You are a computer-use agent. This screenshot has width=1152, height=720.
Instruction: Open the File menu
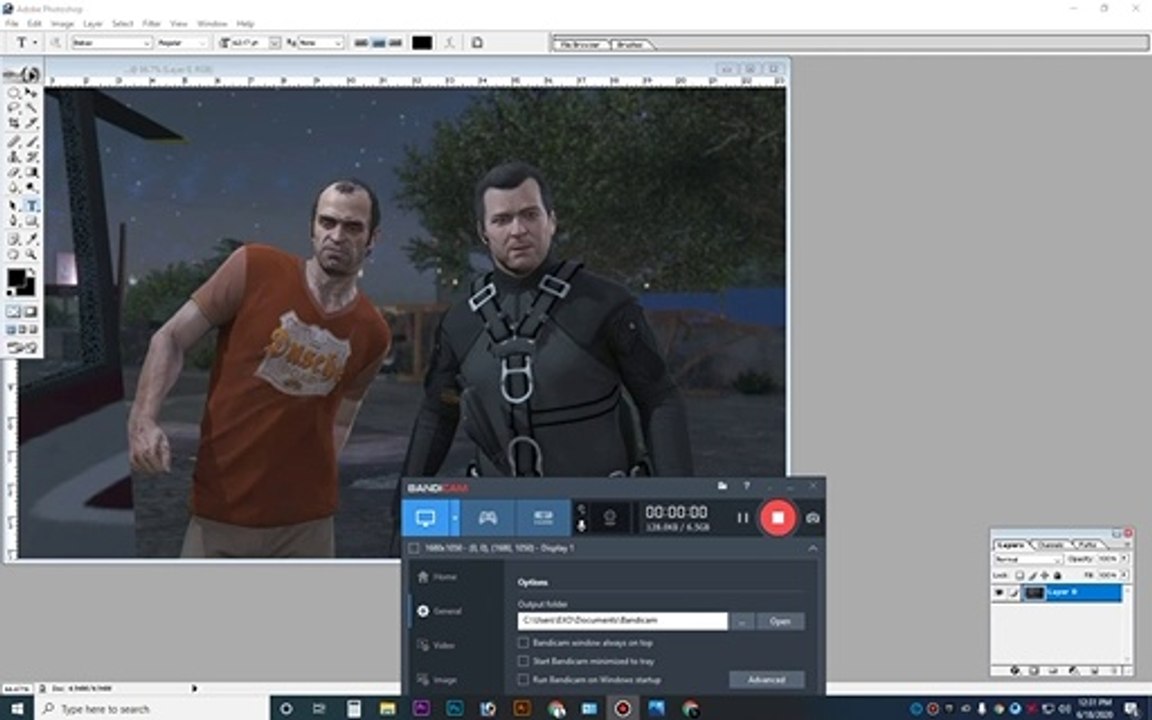(x=11, y=24)
